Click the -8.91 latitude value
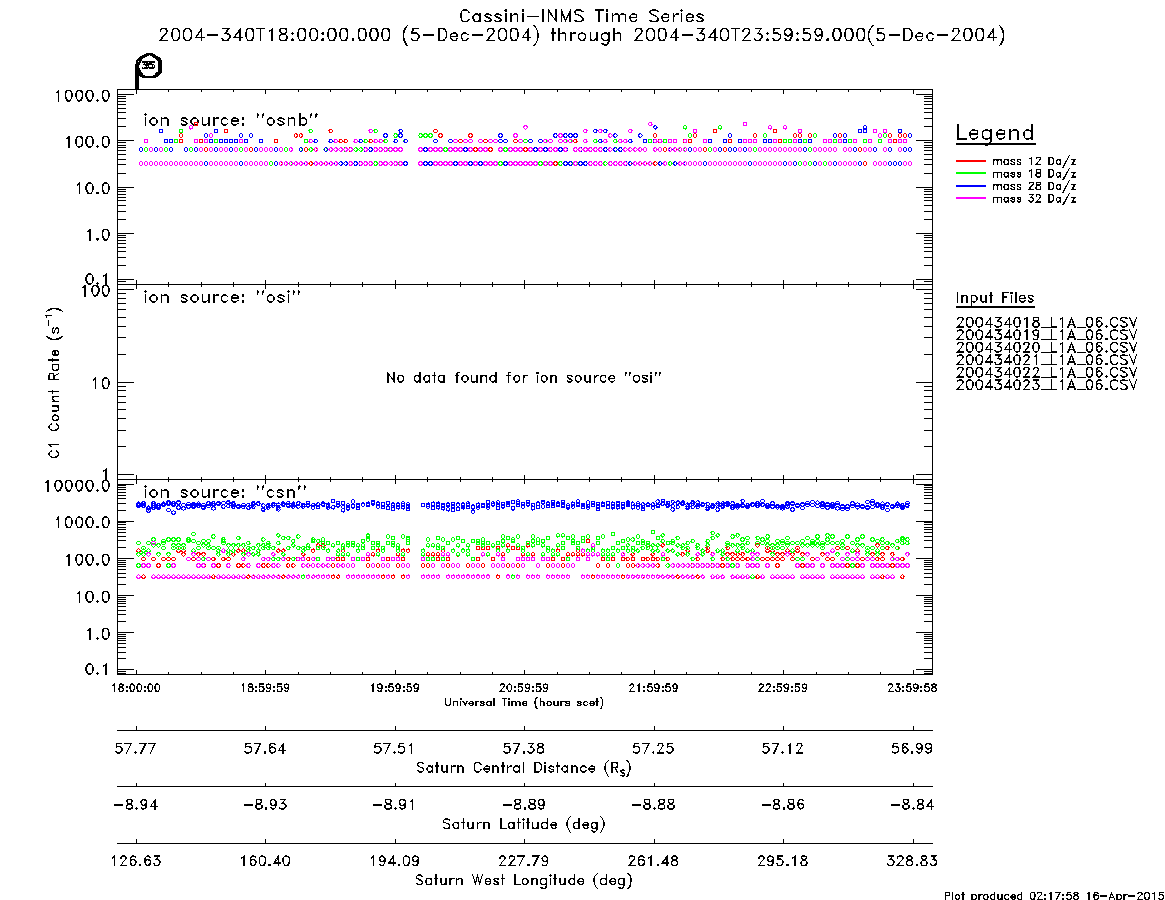The height and width of the screenshot is (900, 1165). coord(395,805)
